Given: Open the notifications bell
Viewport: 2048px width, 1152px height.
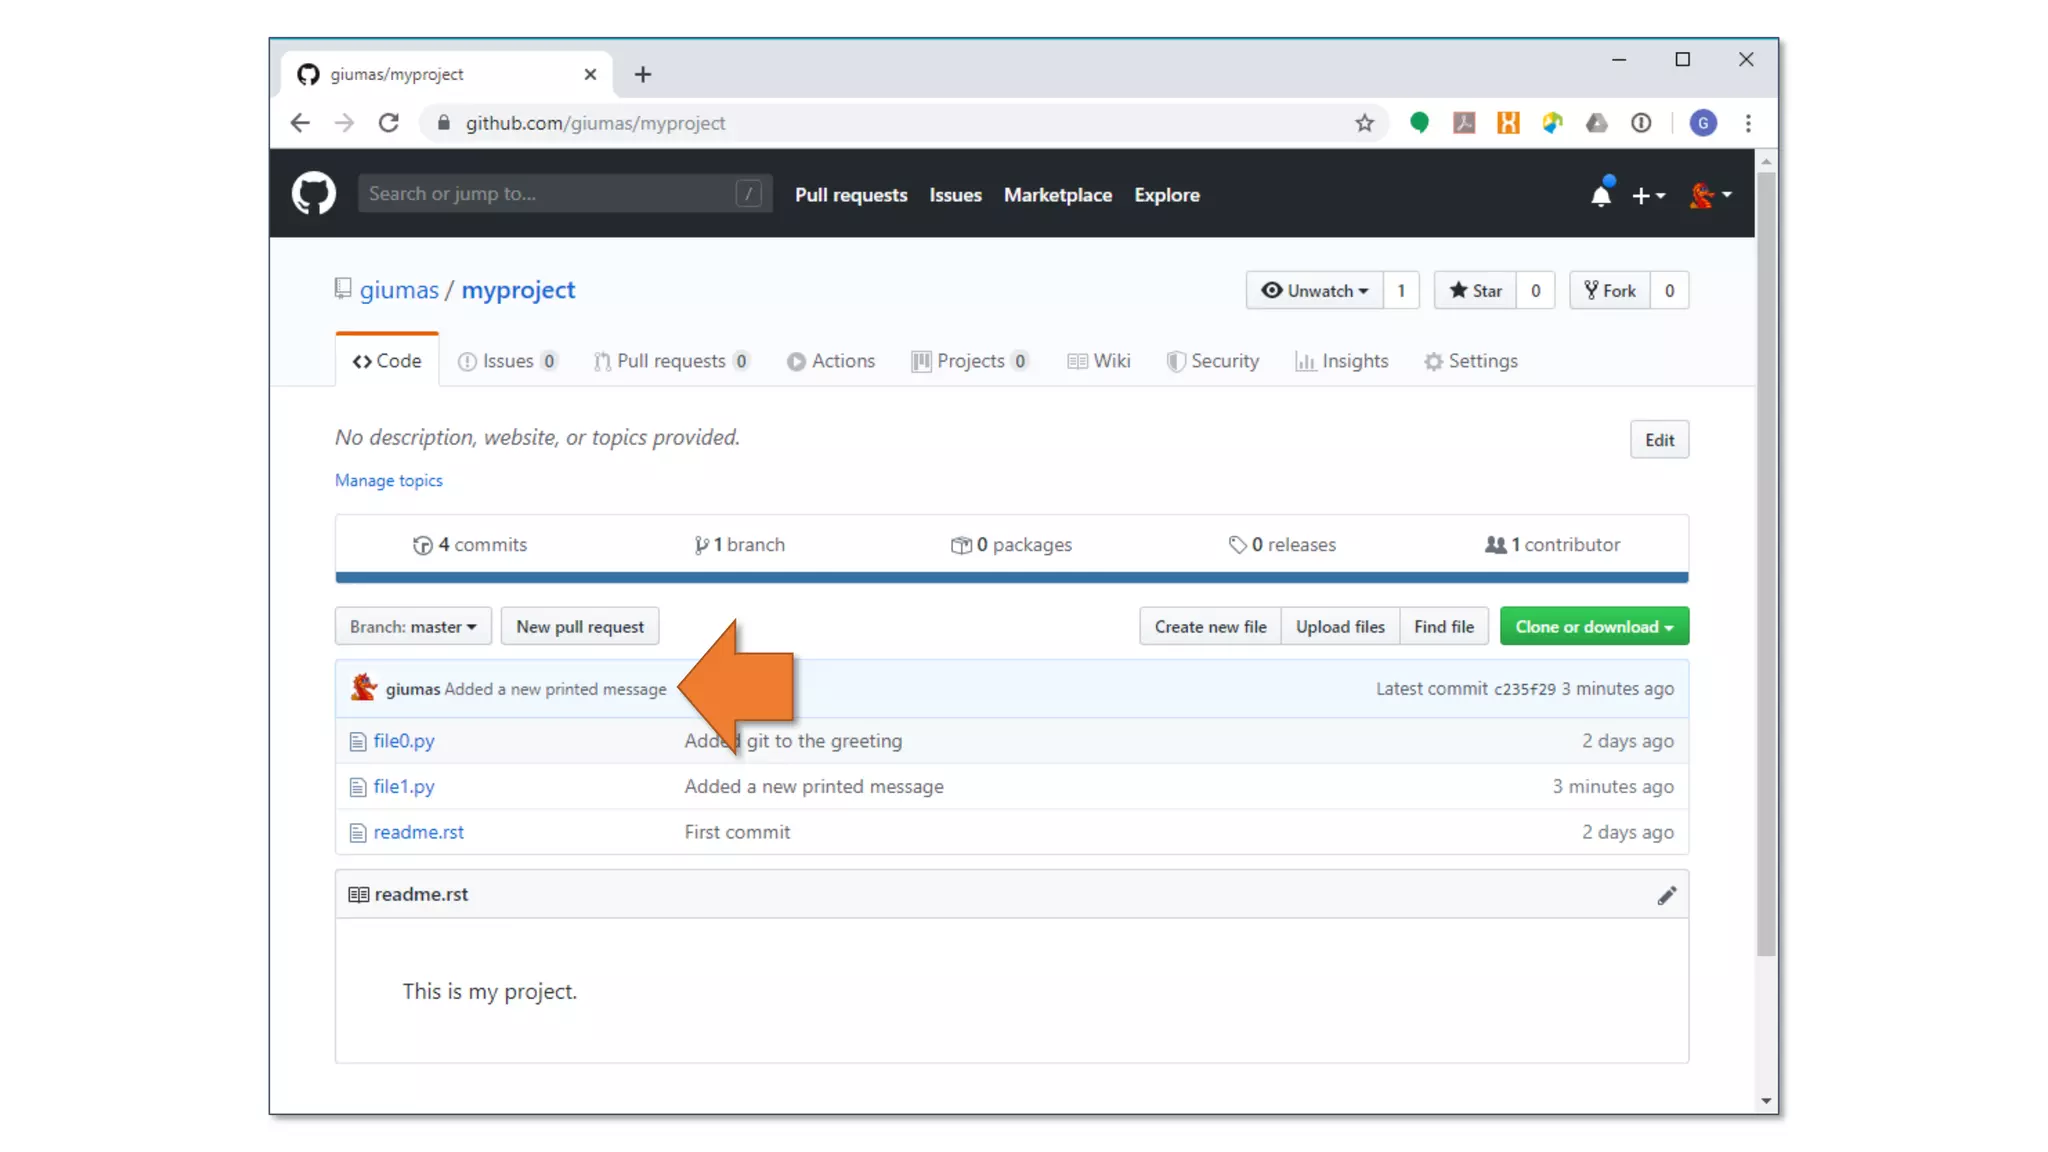Looking at the screenshot, I should [x=1600, y=195].
